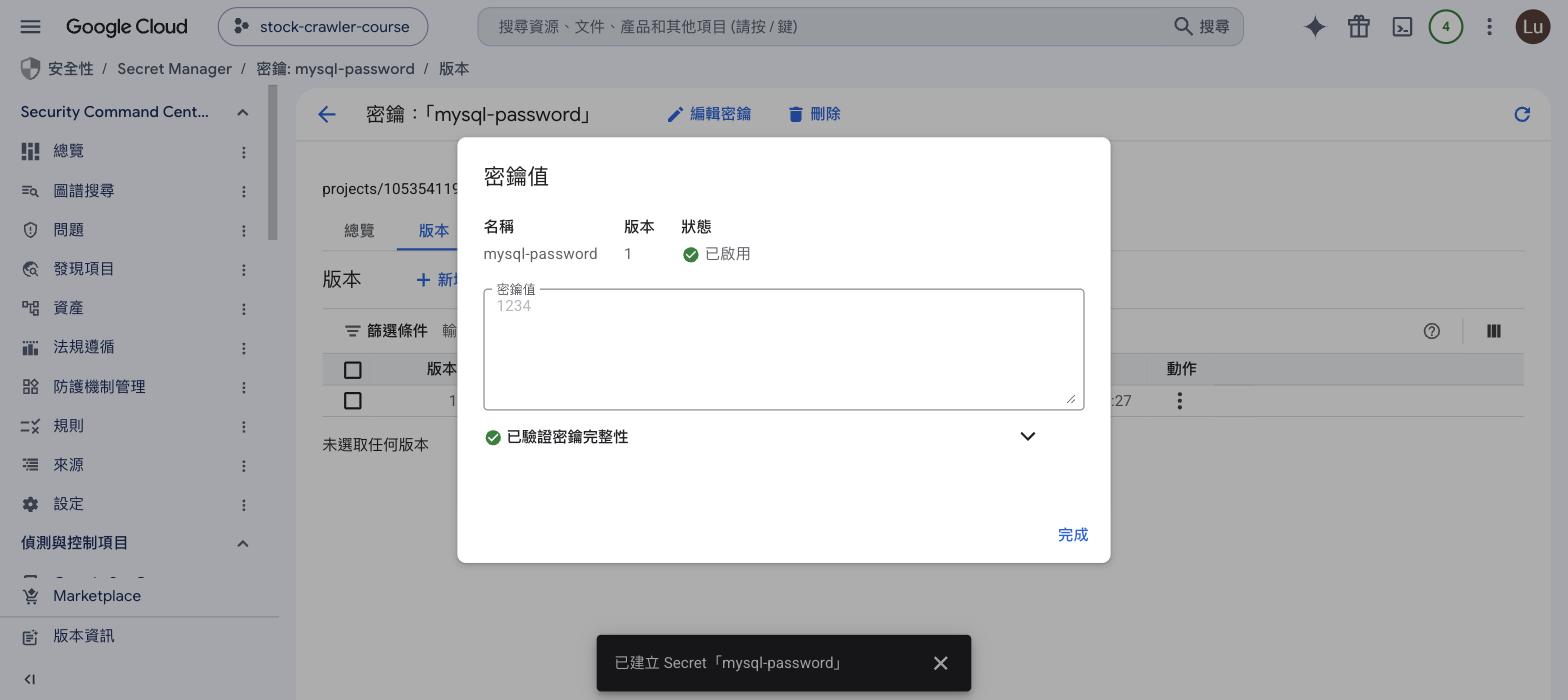Open 資產 in the sidebar
This screenshot has width=1568, height=700.
coord(68,308)
